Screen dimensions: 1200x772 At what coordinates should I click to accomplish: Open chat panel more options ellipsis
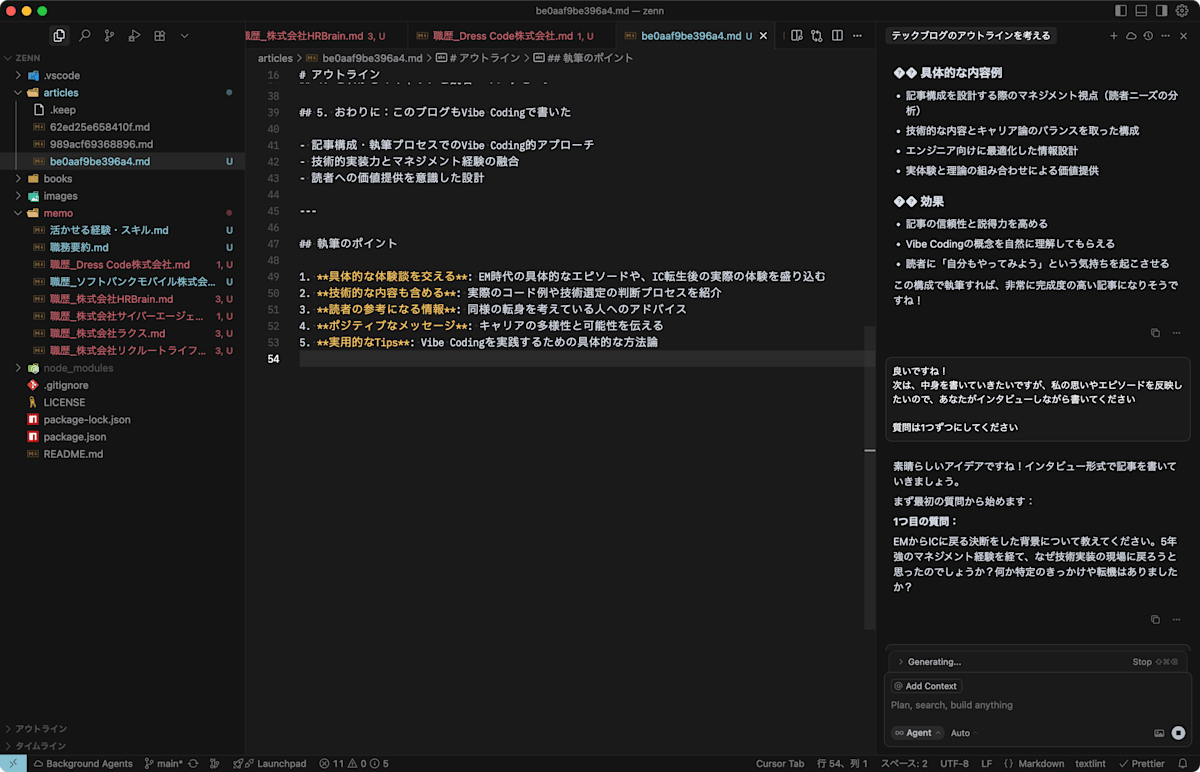point(1165,36)
